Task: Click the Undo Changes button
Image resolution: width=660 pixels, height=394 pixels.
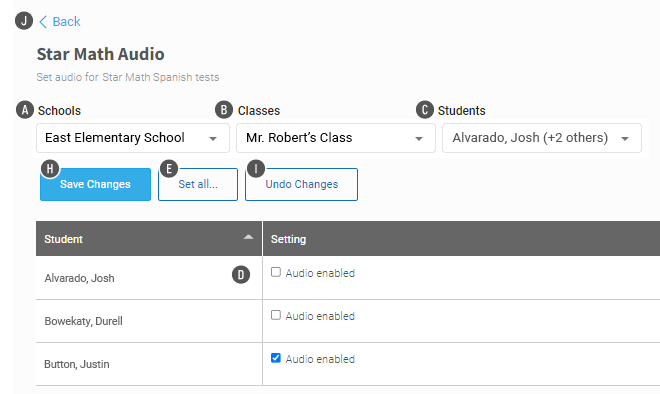Action: click(301, 184)
